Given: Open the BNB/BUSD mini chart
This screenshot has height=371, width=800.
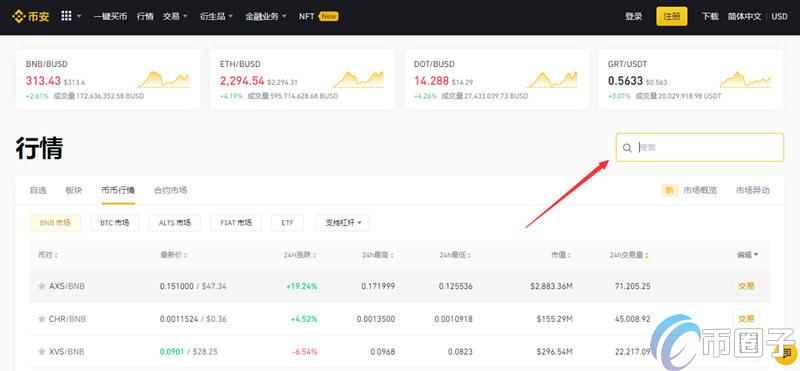Looking at the screenshot, I should tap(163, 80).
